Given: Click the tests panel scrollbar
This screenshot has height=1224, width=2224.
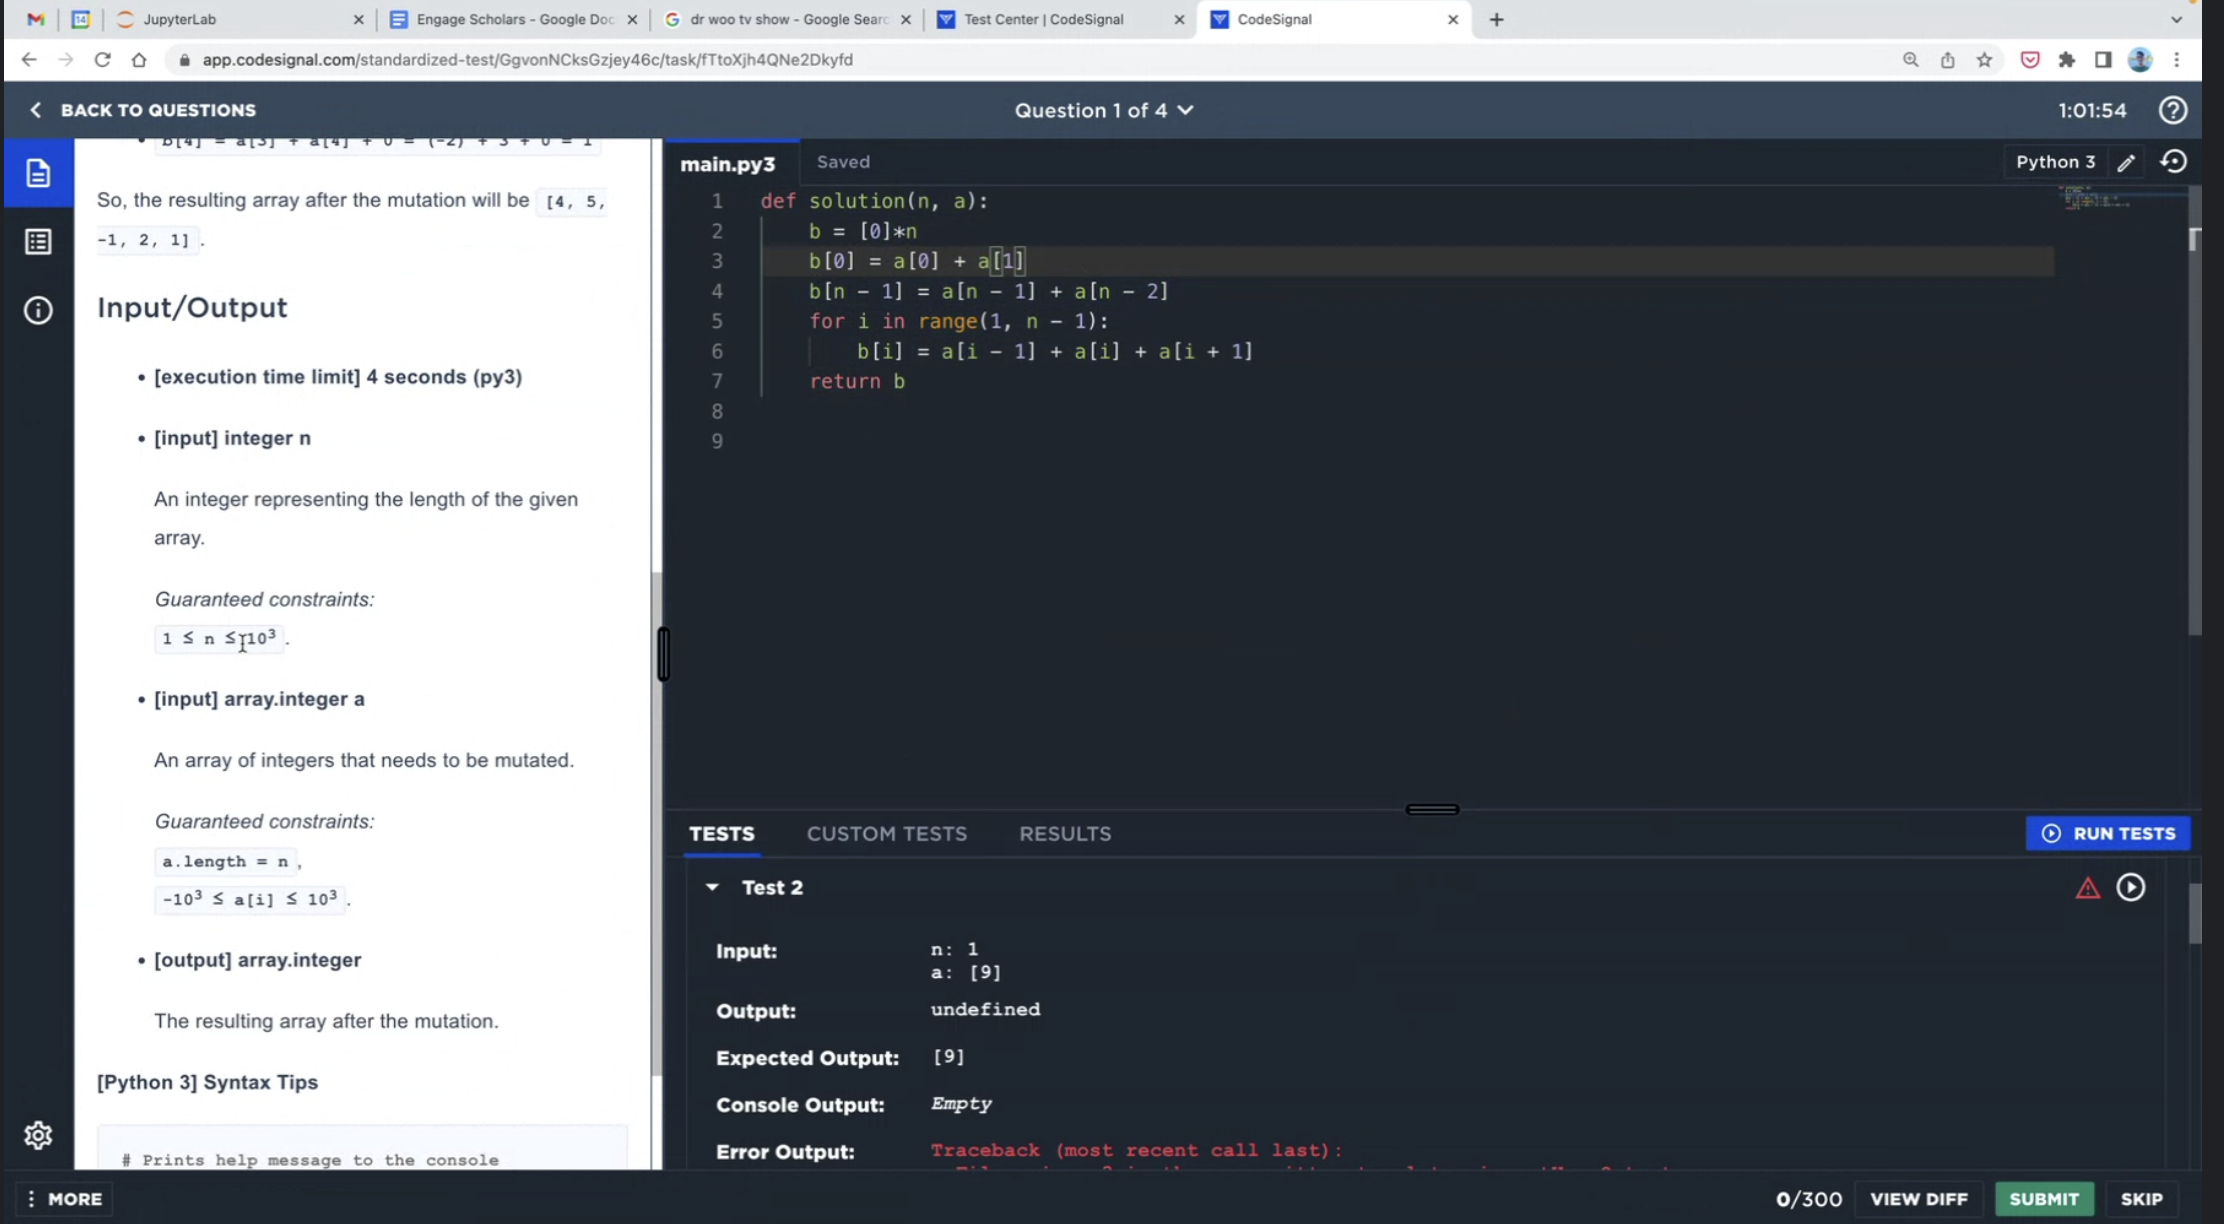Looking at the screenshot, I should coord(2195,913).
